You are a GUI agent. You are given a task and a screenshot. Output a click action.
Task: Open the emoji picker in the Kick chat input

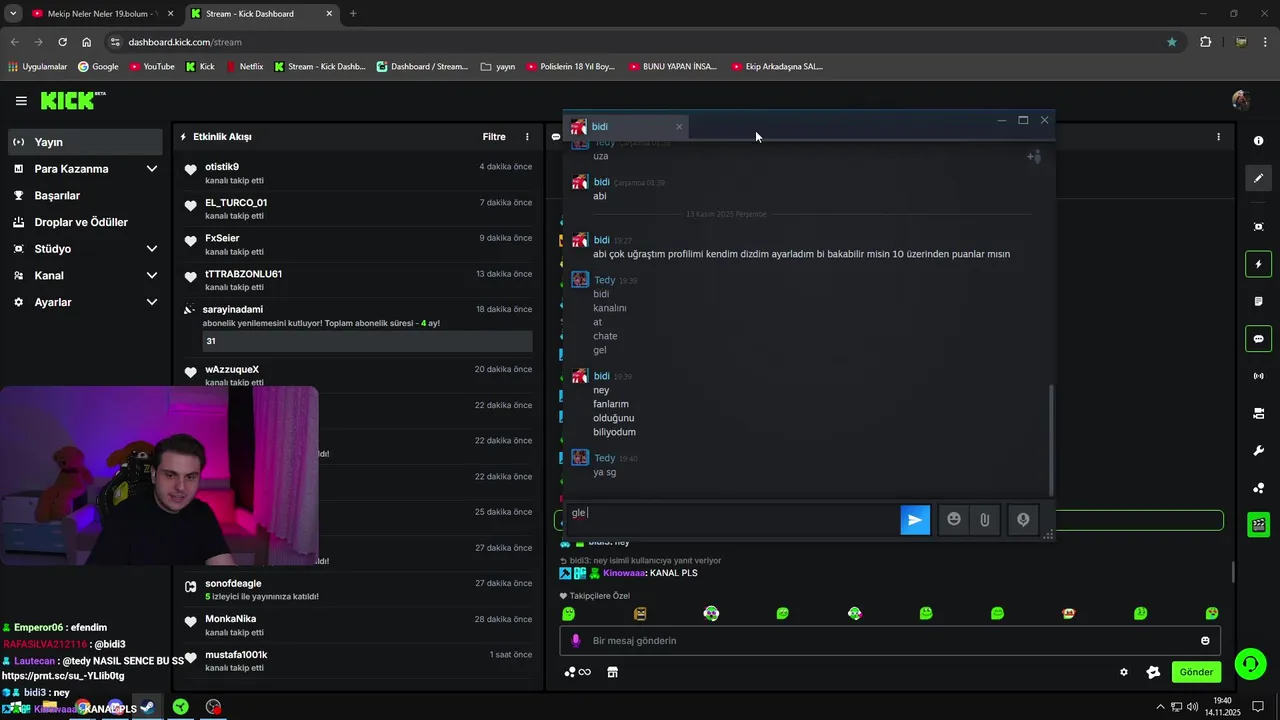(x=1205, y=641)
